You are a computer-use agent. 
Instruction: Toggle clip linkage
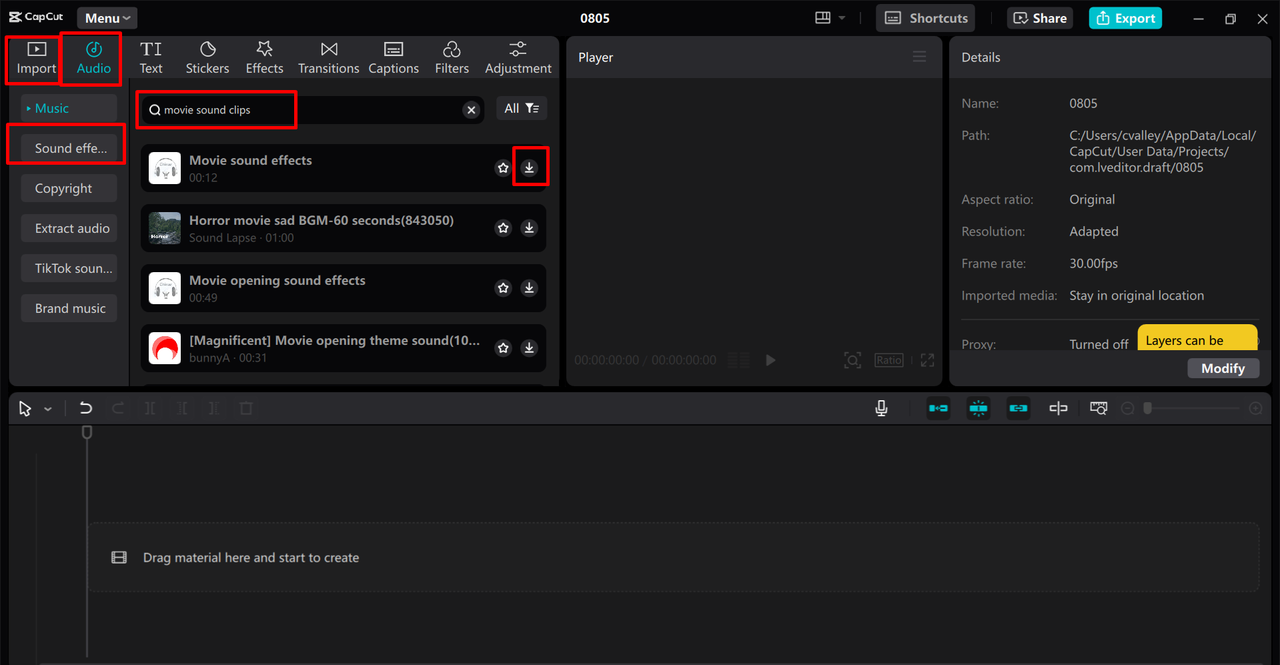pos(1018,408)
